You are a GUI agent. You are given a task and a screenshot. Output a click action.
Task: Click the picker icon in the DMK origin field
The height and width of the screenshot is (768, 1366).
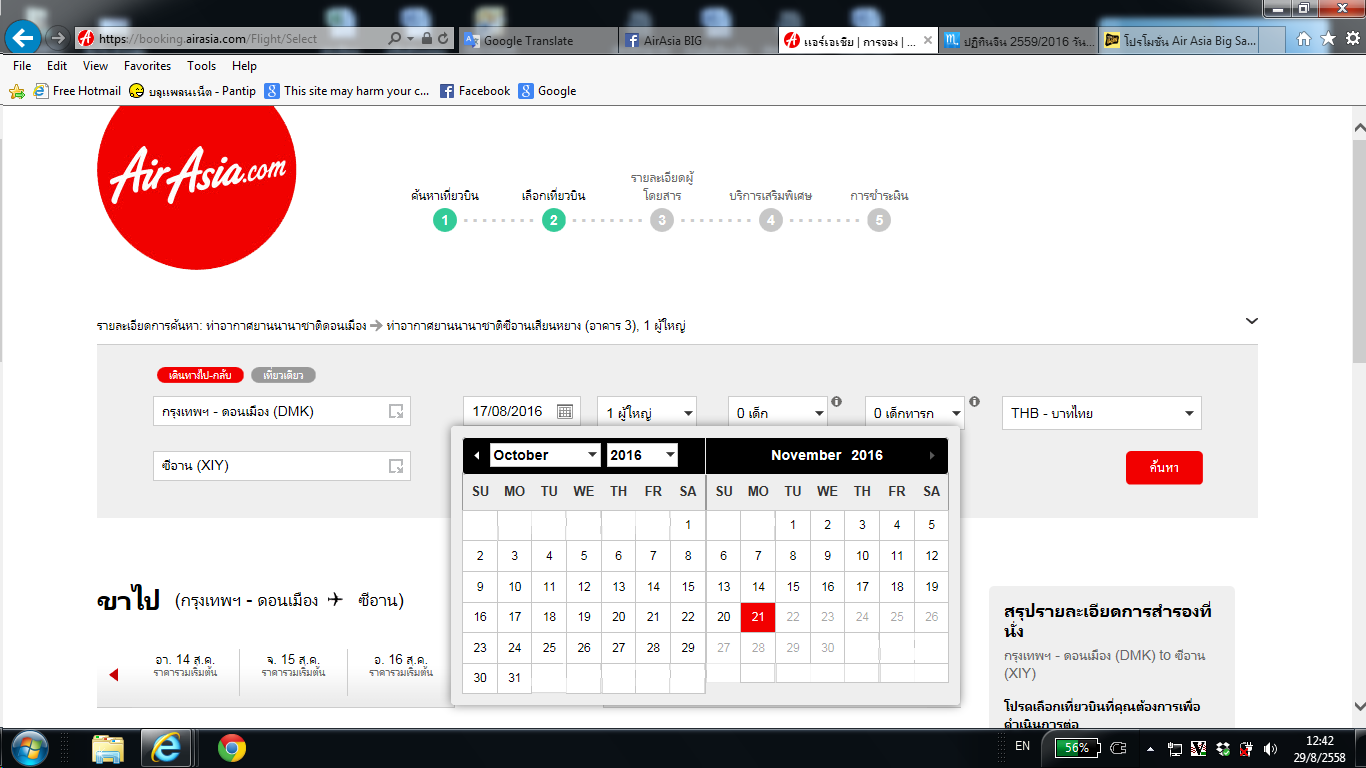[396, 411]
